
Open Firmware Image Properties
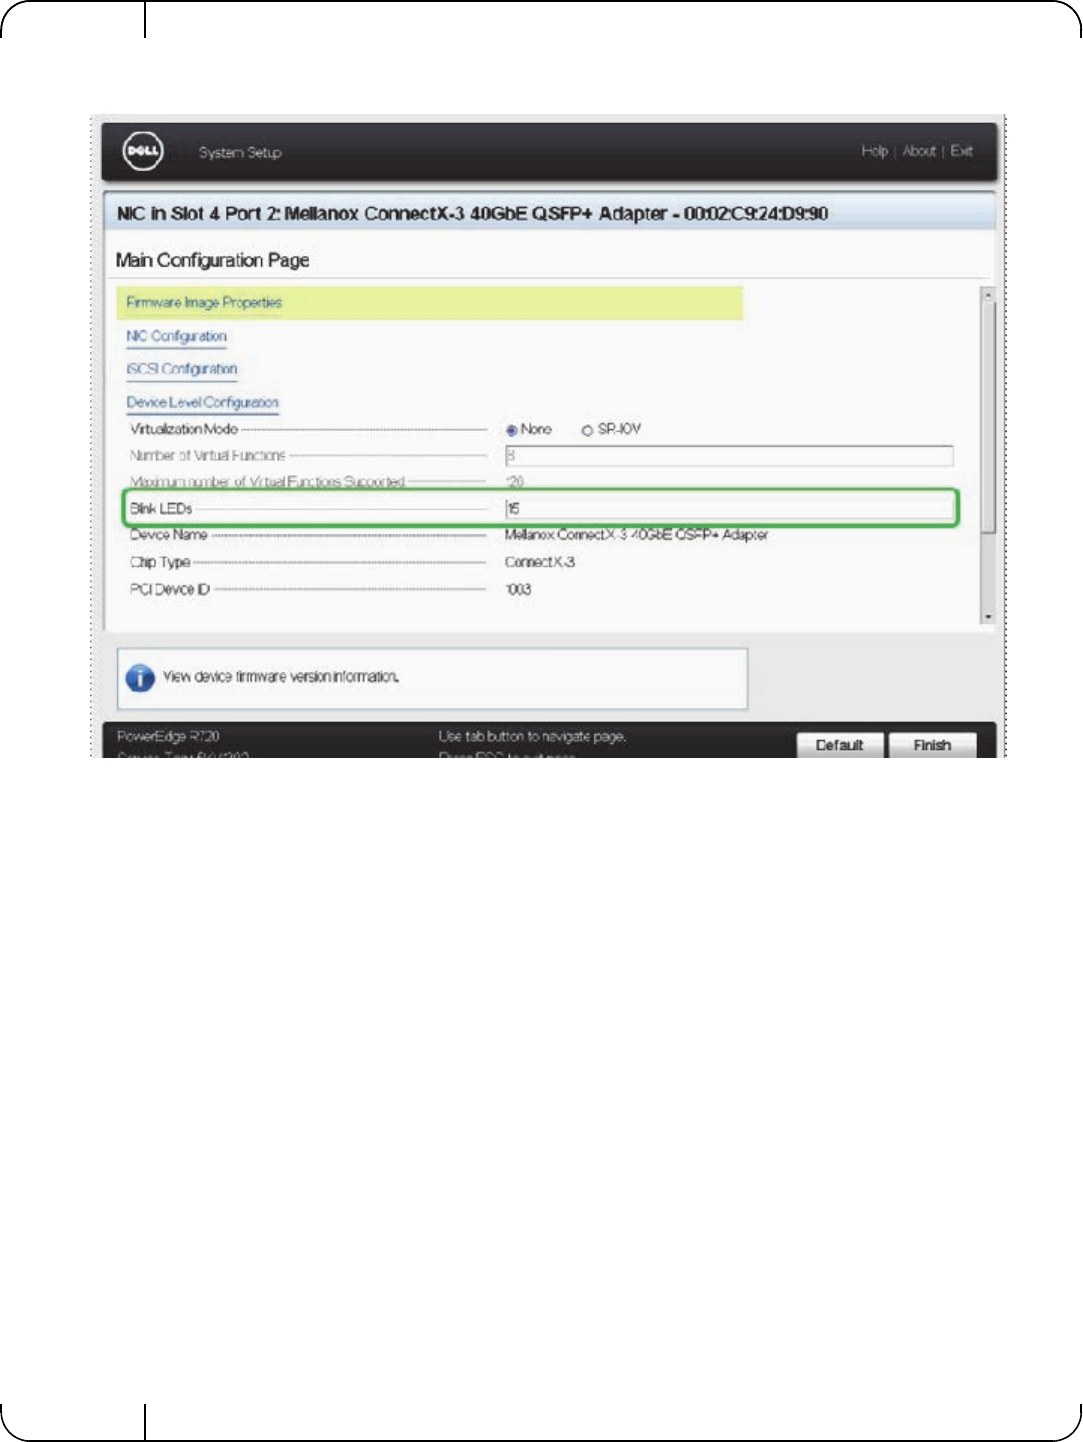(204, 302)
